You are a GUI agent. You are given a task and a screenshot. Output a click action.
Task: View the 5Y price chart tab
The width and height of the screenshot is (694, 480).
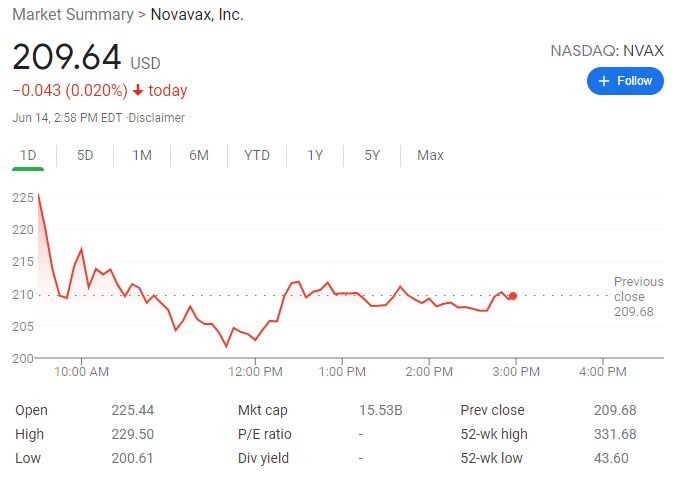tap(372, 155)
